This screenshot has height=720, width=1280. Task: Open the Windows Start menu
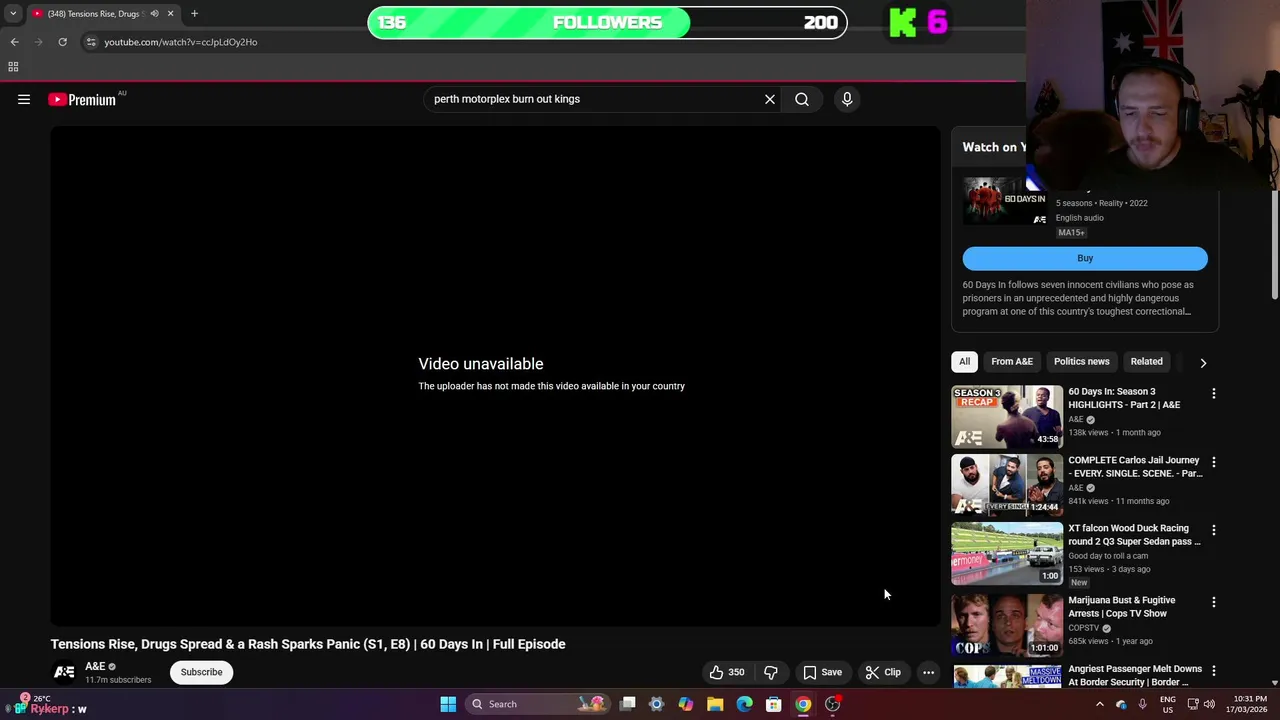(x=448, y=704)
